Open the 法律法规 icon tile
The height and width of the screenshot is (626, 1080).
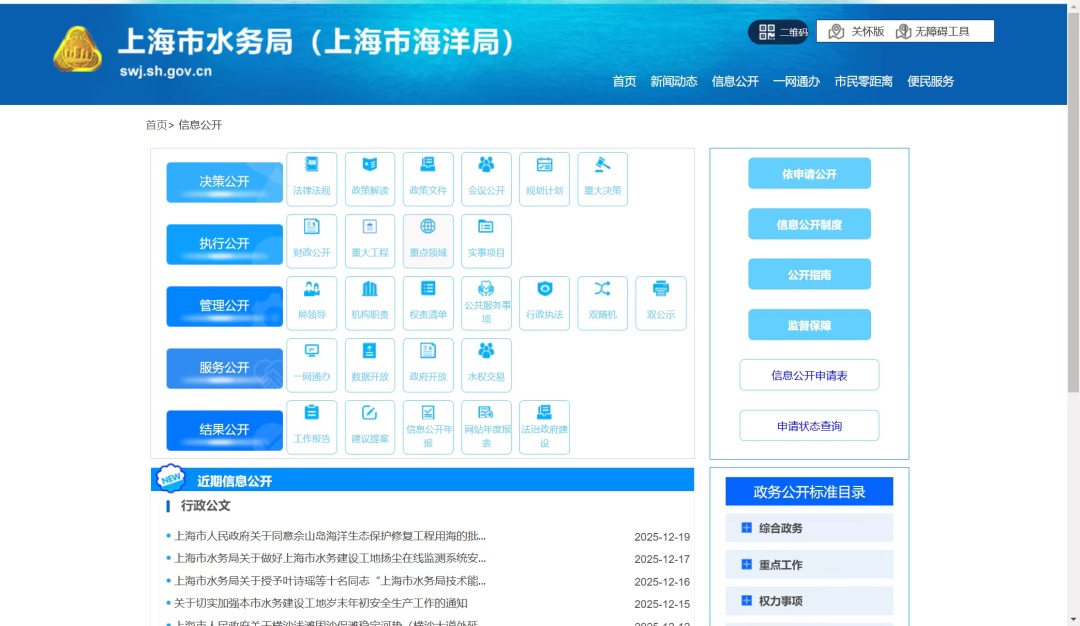pyautogui.click(x=311, y=179)
